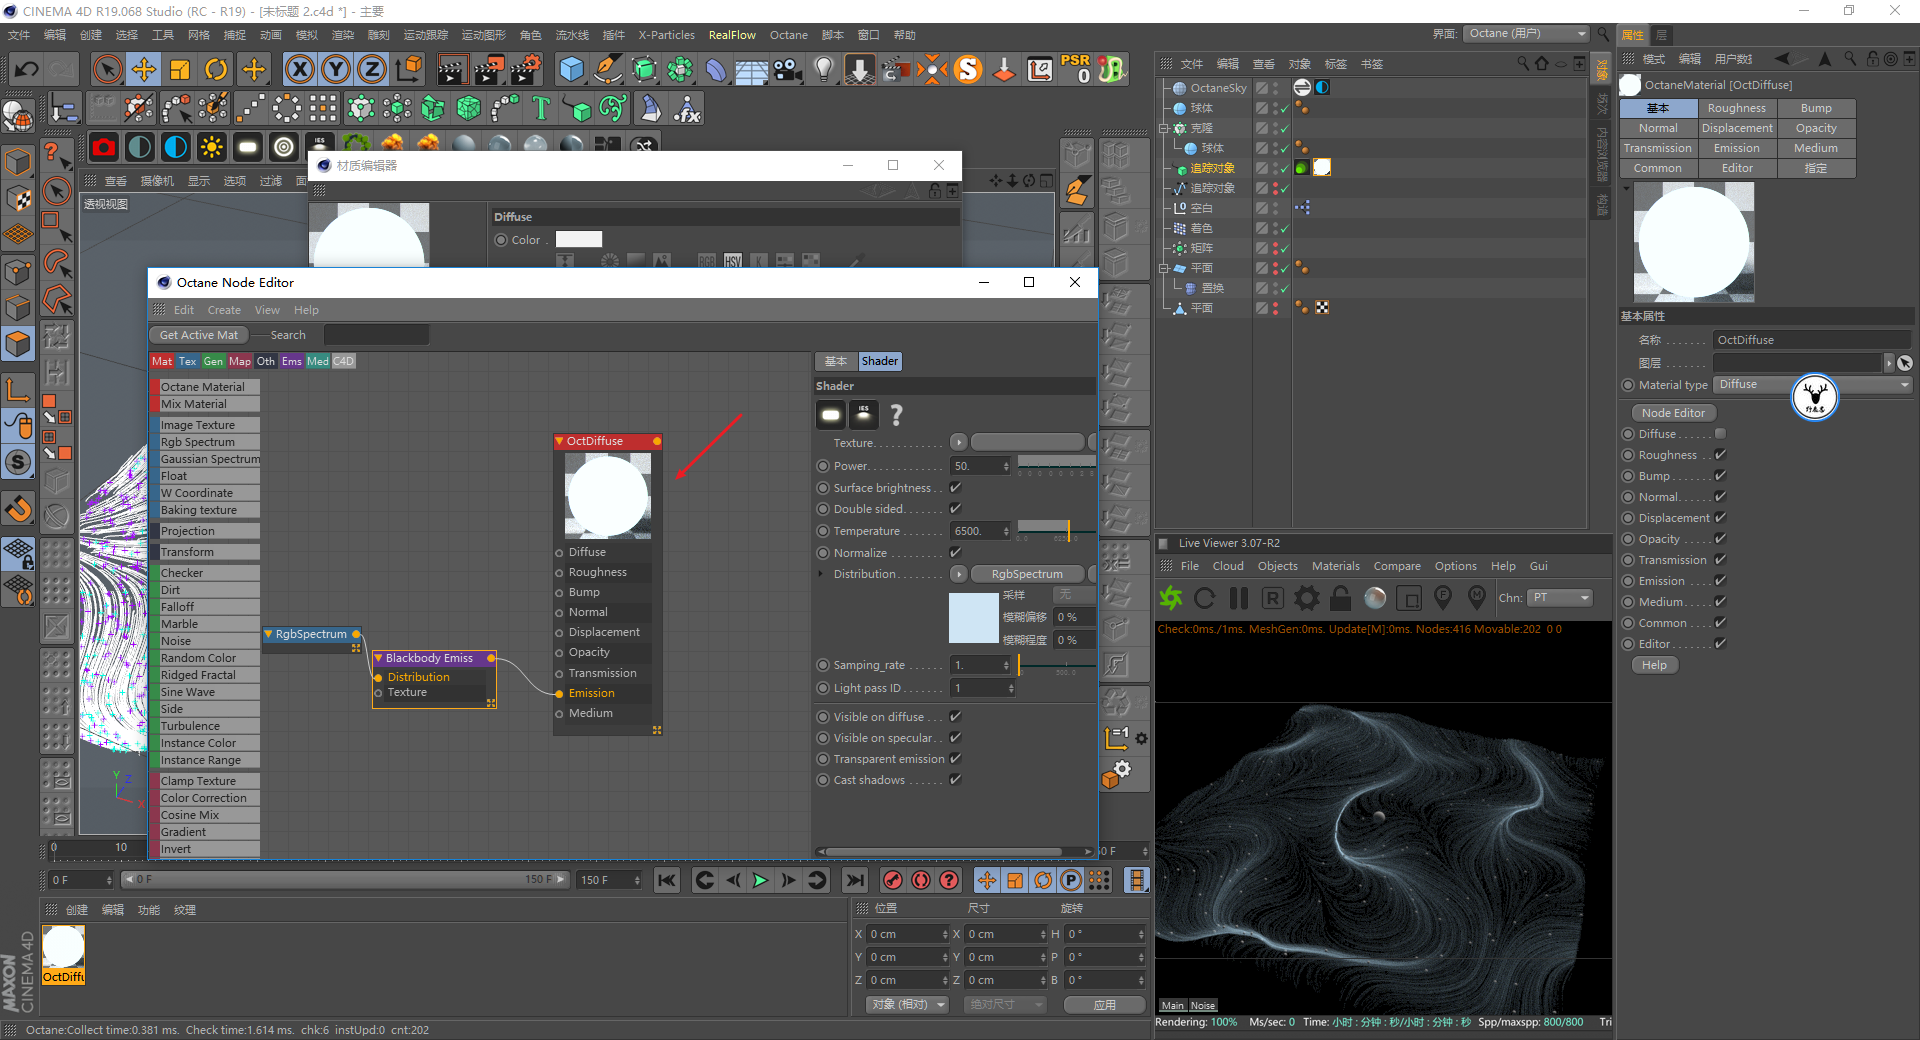This screenshot has width=1920, height=1040.
Task: Click the Undo arrow icon in toolbar
Action: tap(26, 69)
